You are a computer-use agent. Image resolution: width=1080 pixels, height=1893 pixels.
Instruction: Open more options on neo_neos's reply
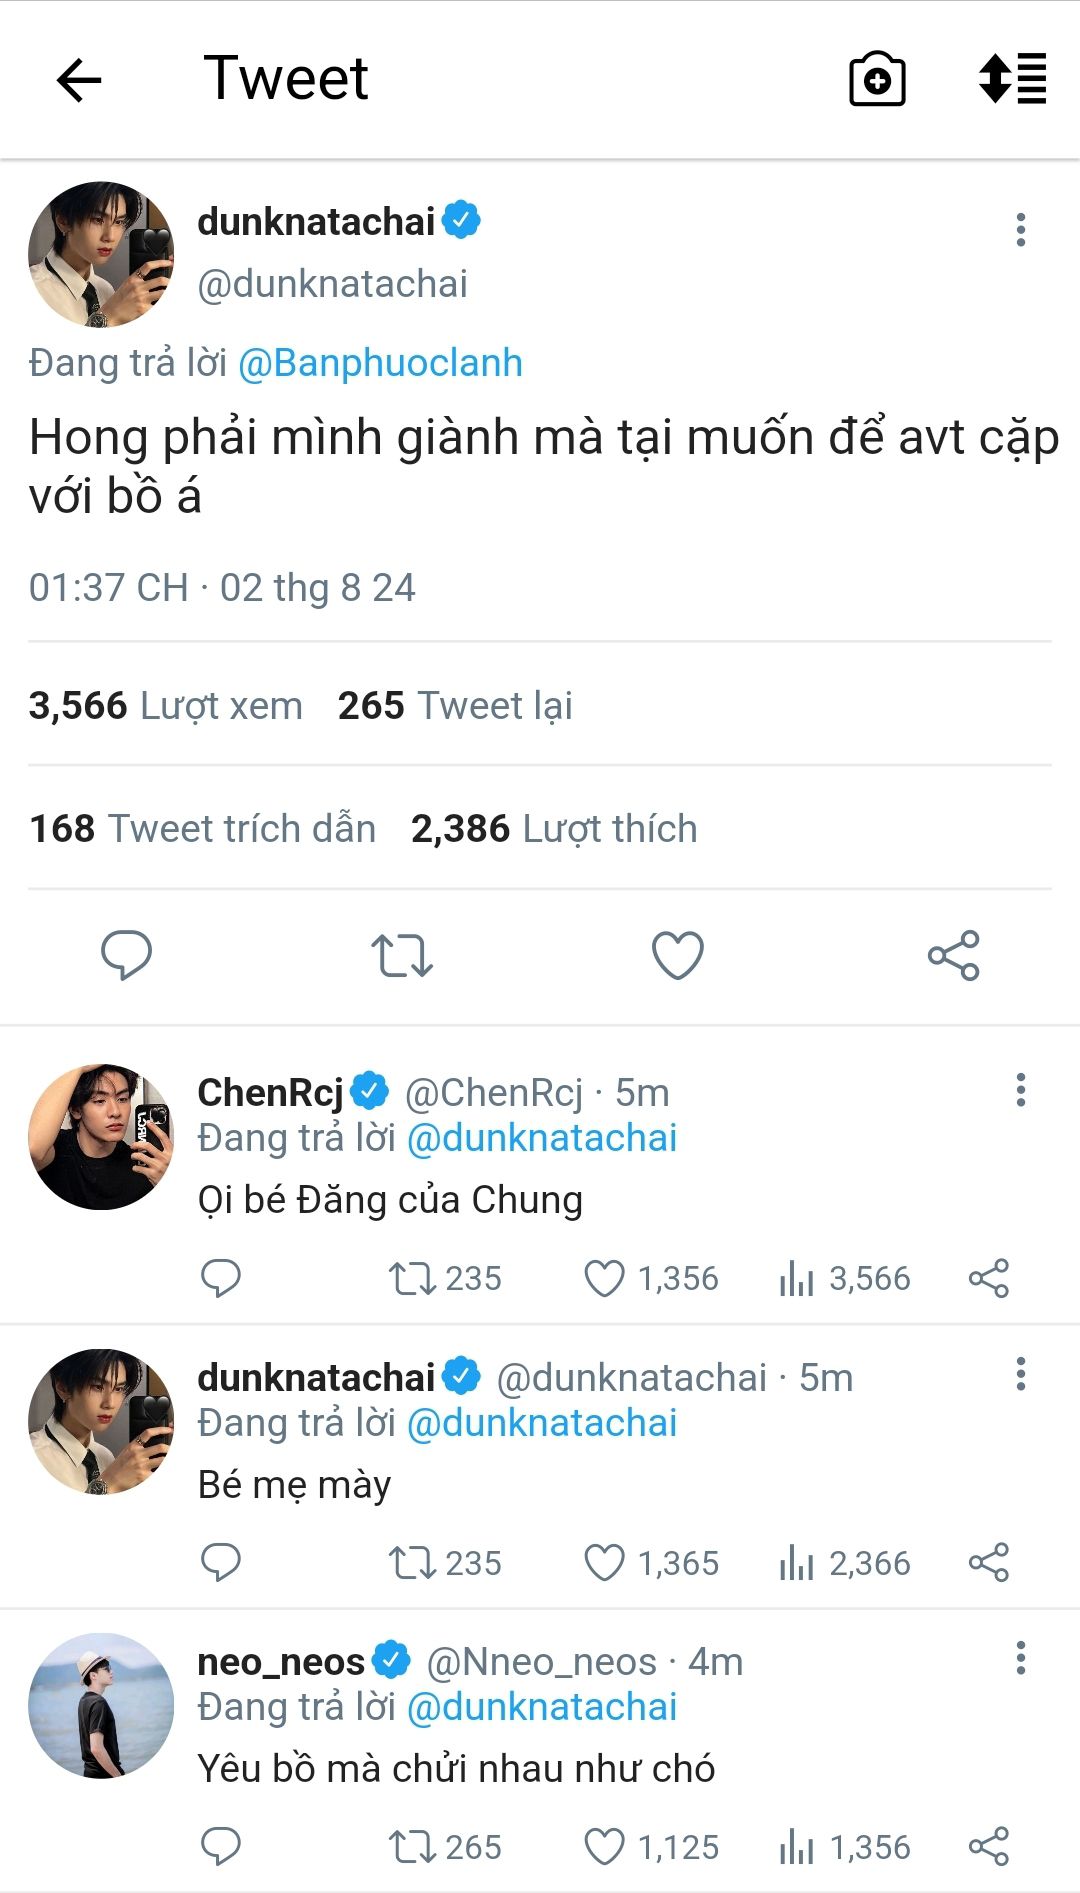(x=1020, y=1658)
